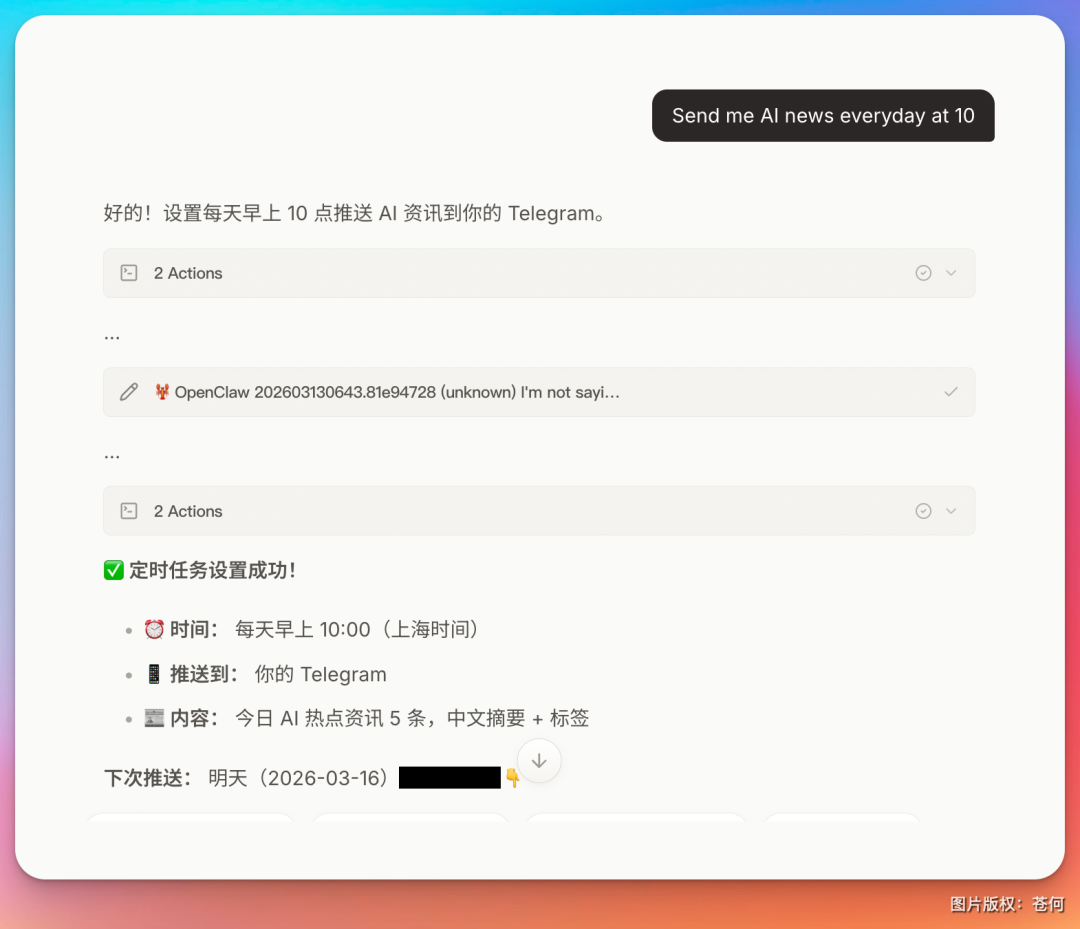Viewport: 1080px width, 929px height.
Task: Click the redacted black box after 下次推送
Action: (x=449, y=777)
